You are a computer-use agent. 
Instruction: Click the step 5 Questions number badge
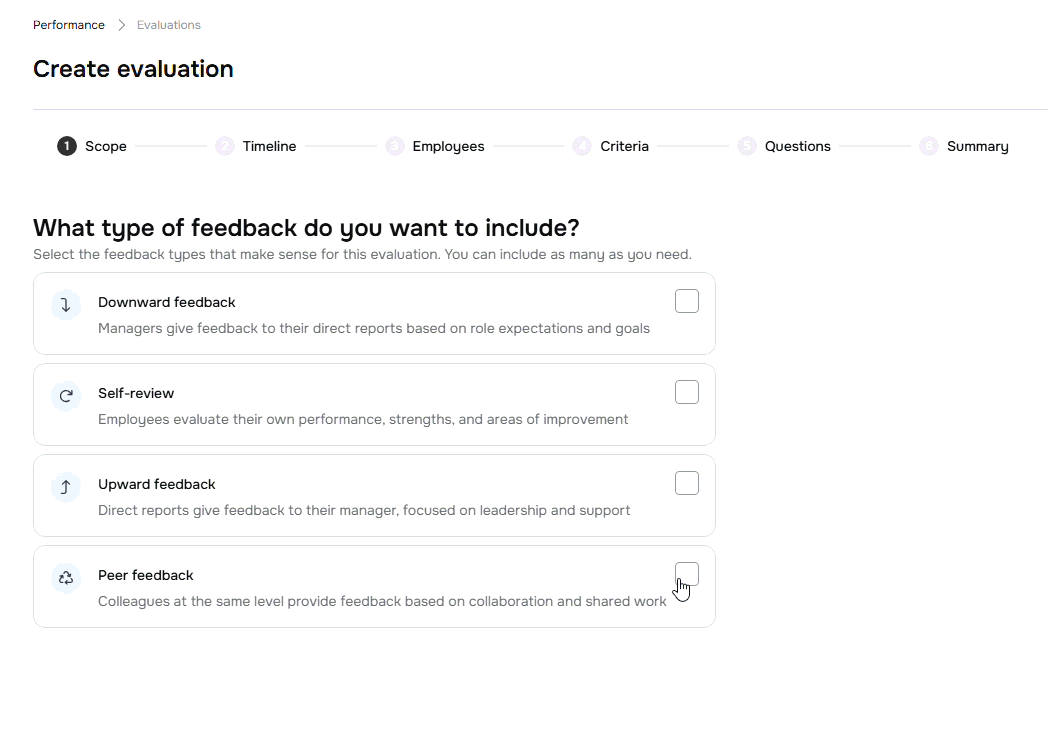pos(747,146)
